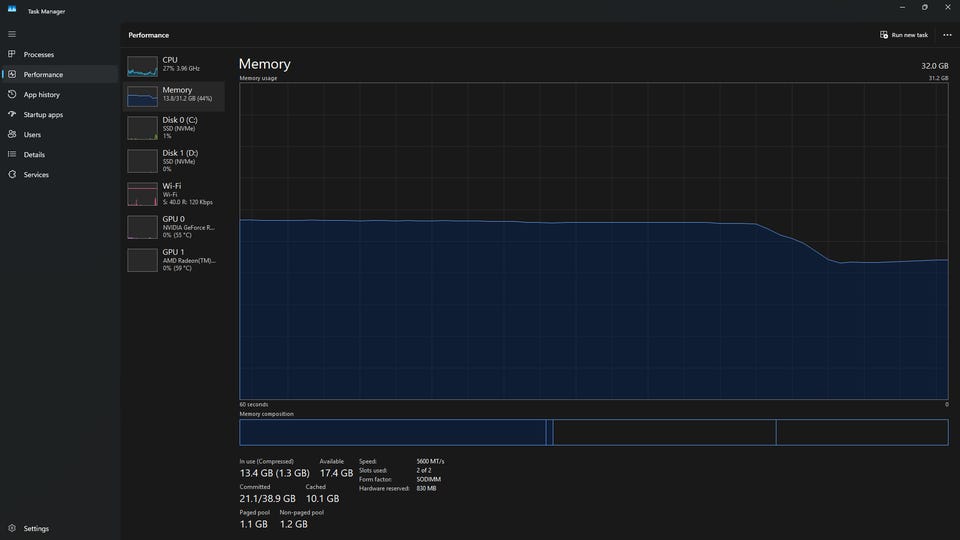Select the Disk 0 (C:) graph thumbnail
This screenshot has width=960, height=540.
[142, 129]
